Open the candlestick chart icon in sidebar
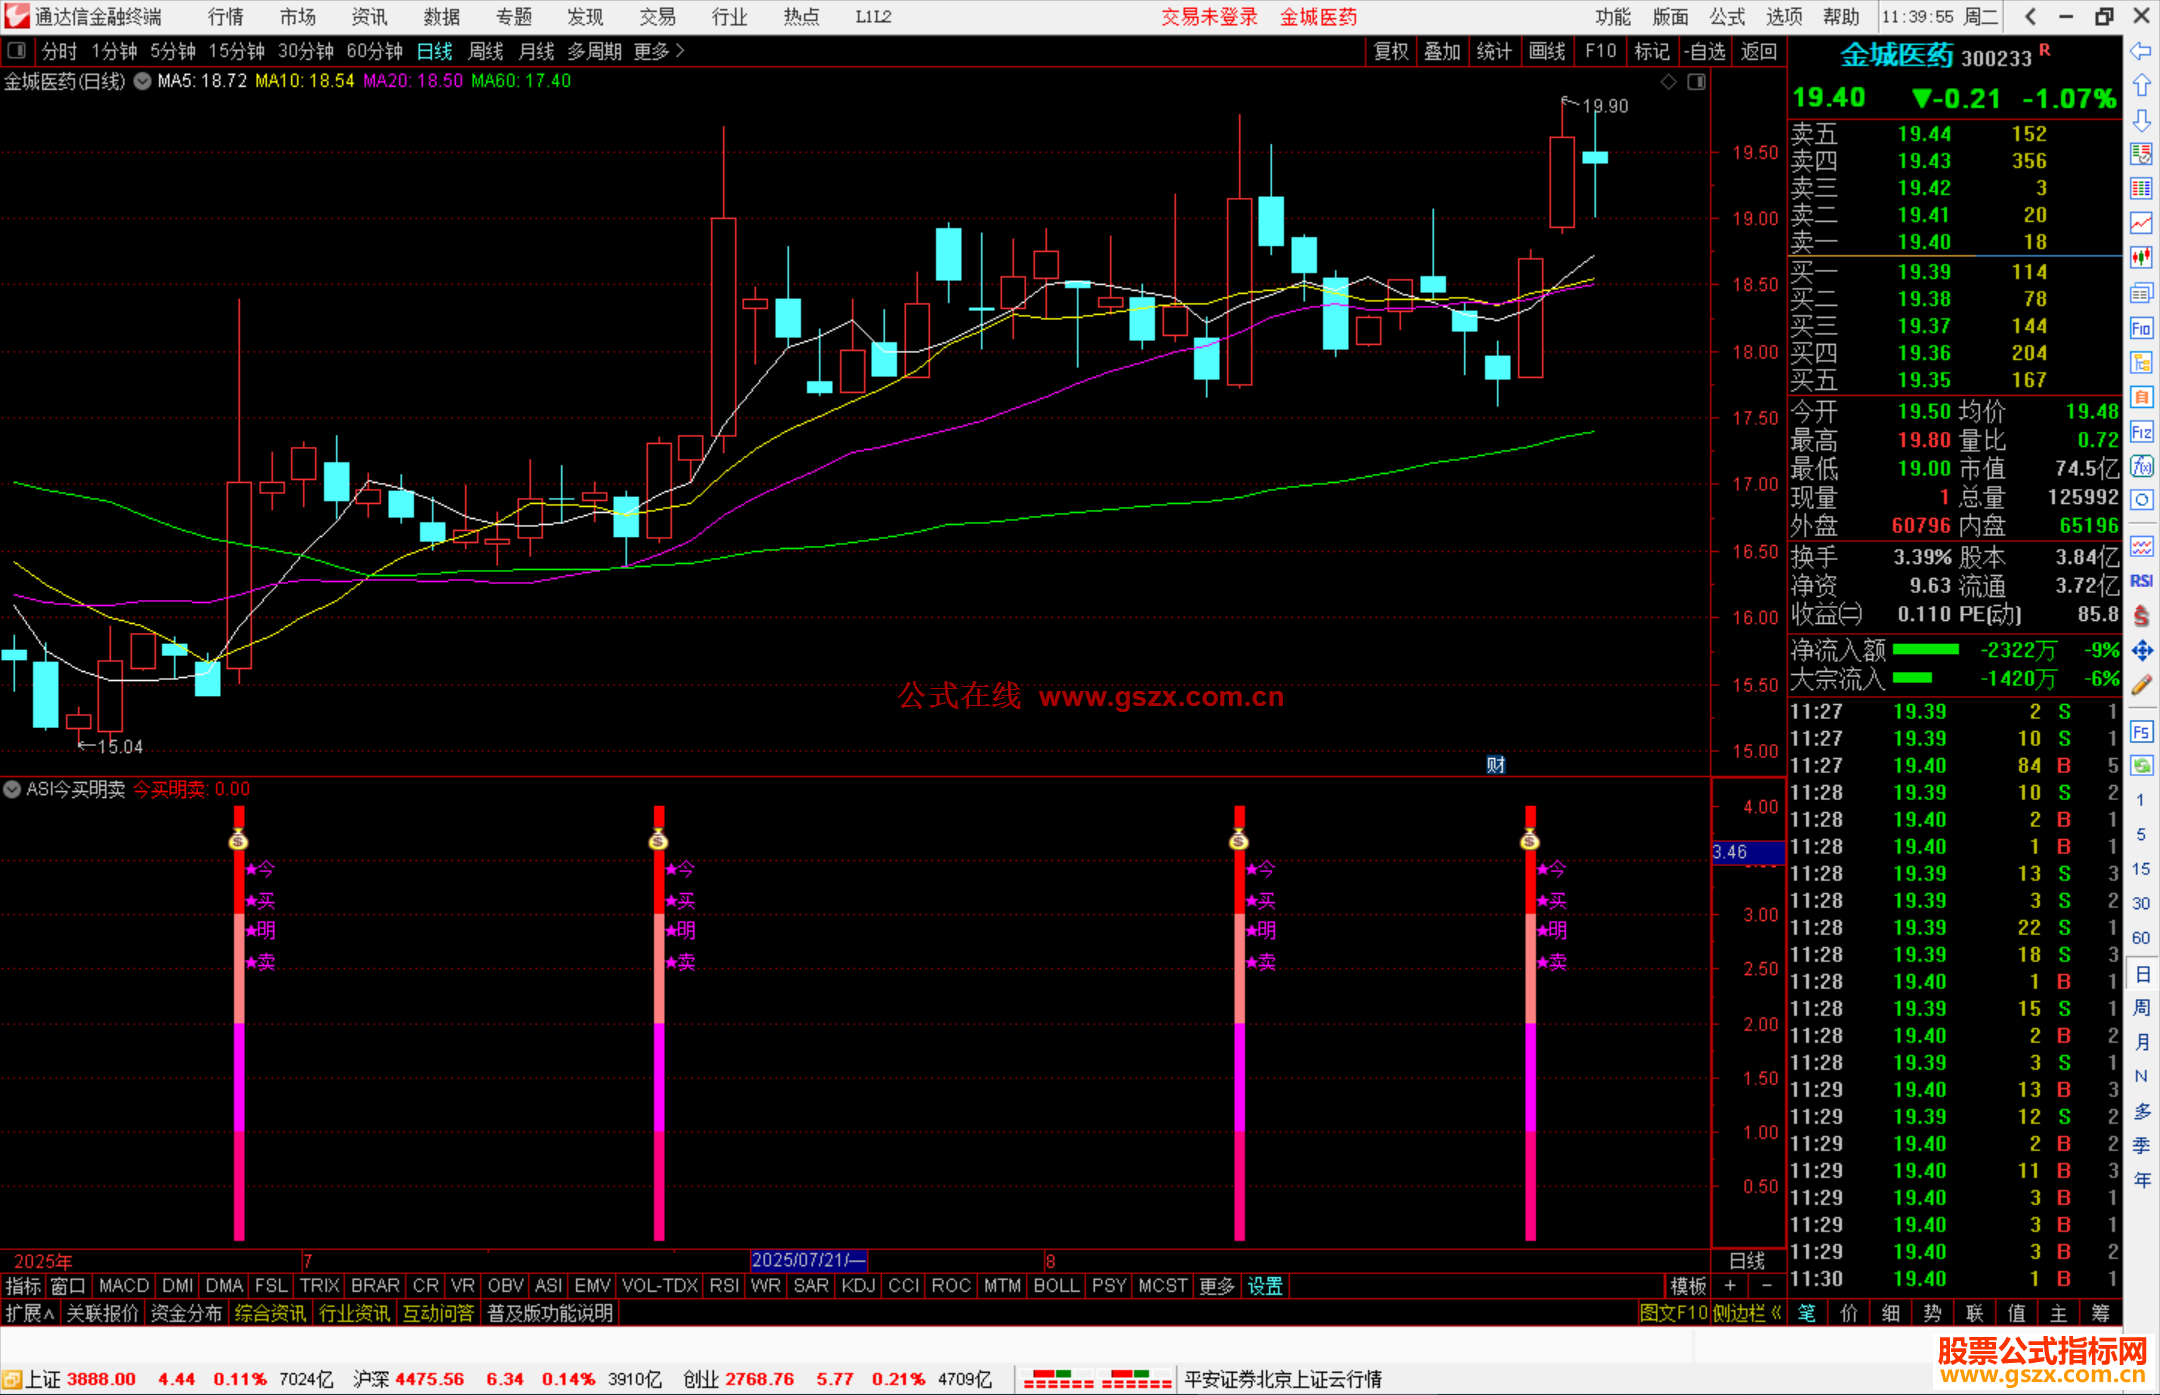The height and width of the screenshot is (1395, 2160). coord(2141,258)
